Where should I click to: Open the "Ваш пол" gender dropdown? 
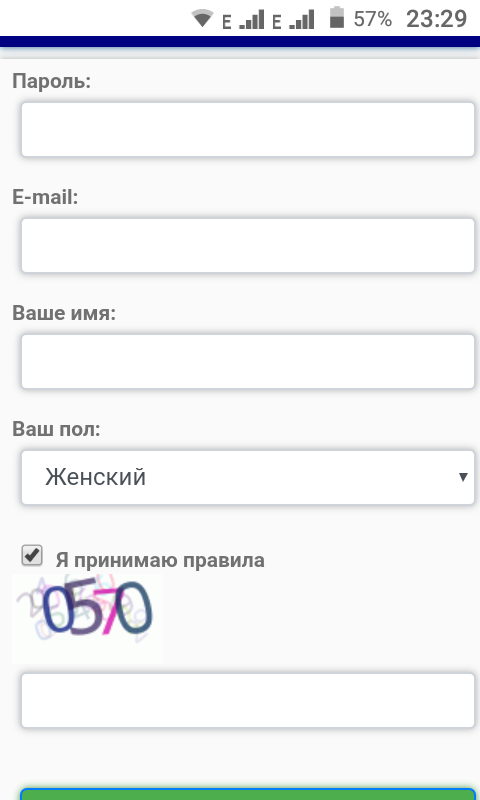(x=248, y=478)
